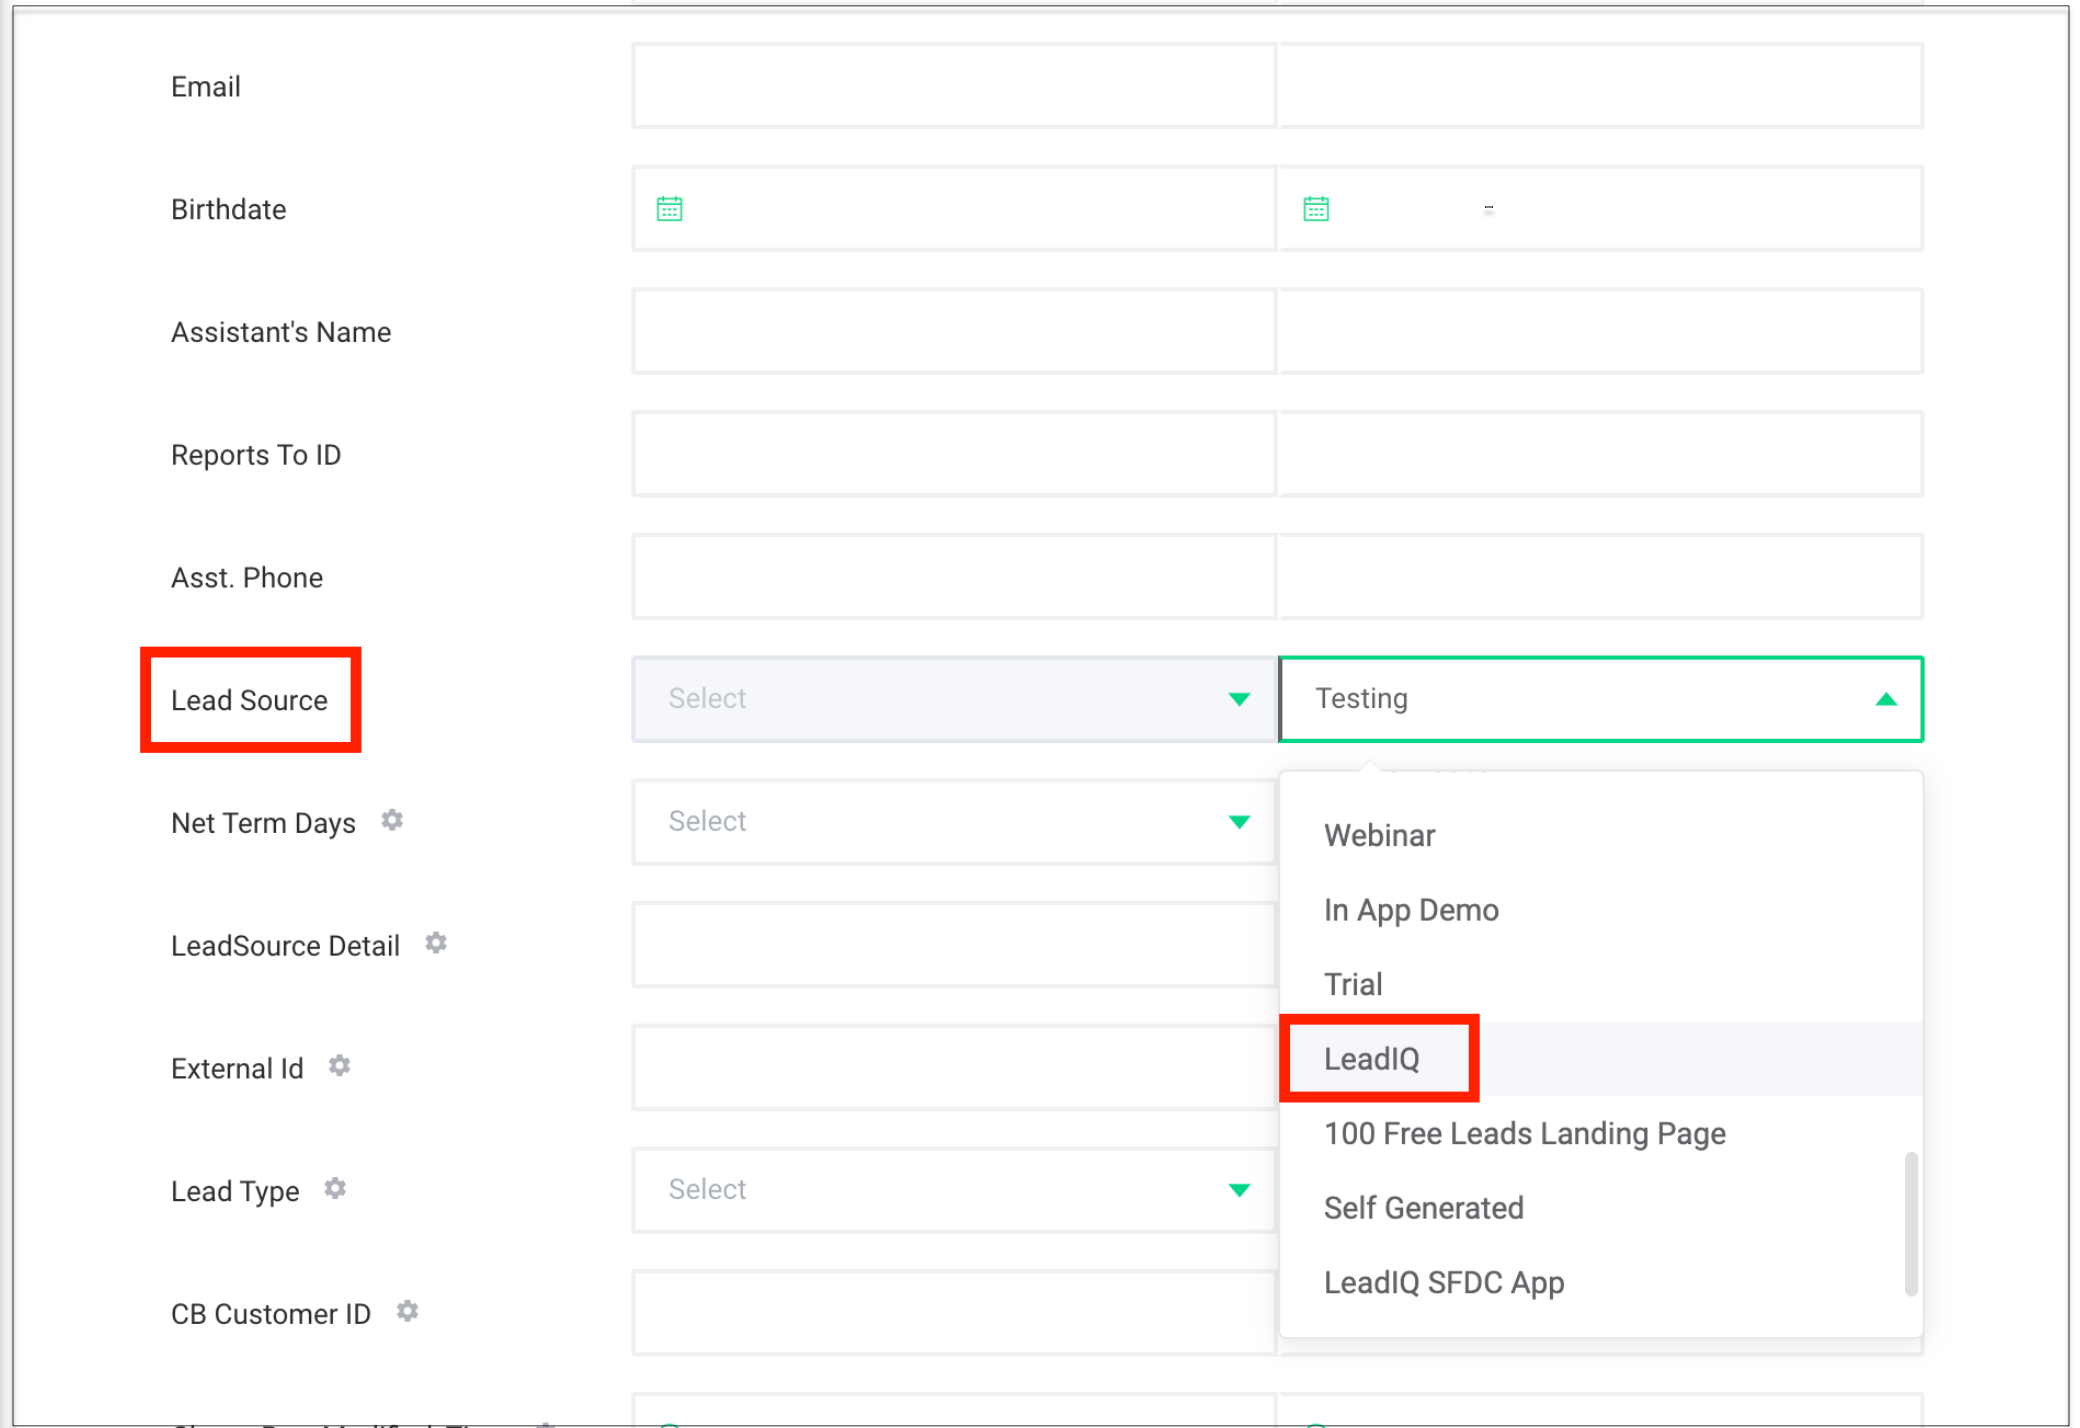This screenshot has width=2080, height=1428.
Task: Click gear icon next to Lead Type
Action: [x=335, y=1189]
